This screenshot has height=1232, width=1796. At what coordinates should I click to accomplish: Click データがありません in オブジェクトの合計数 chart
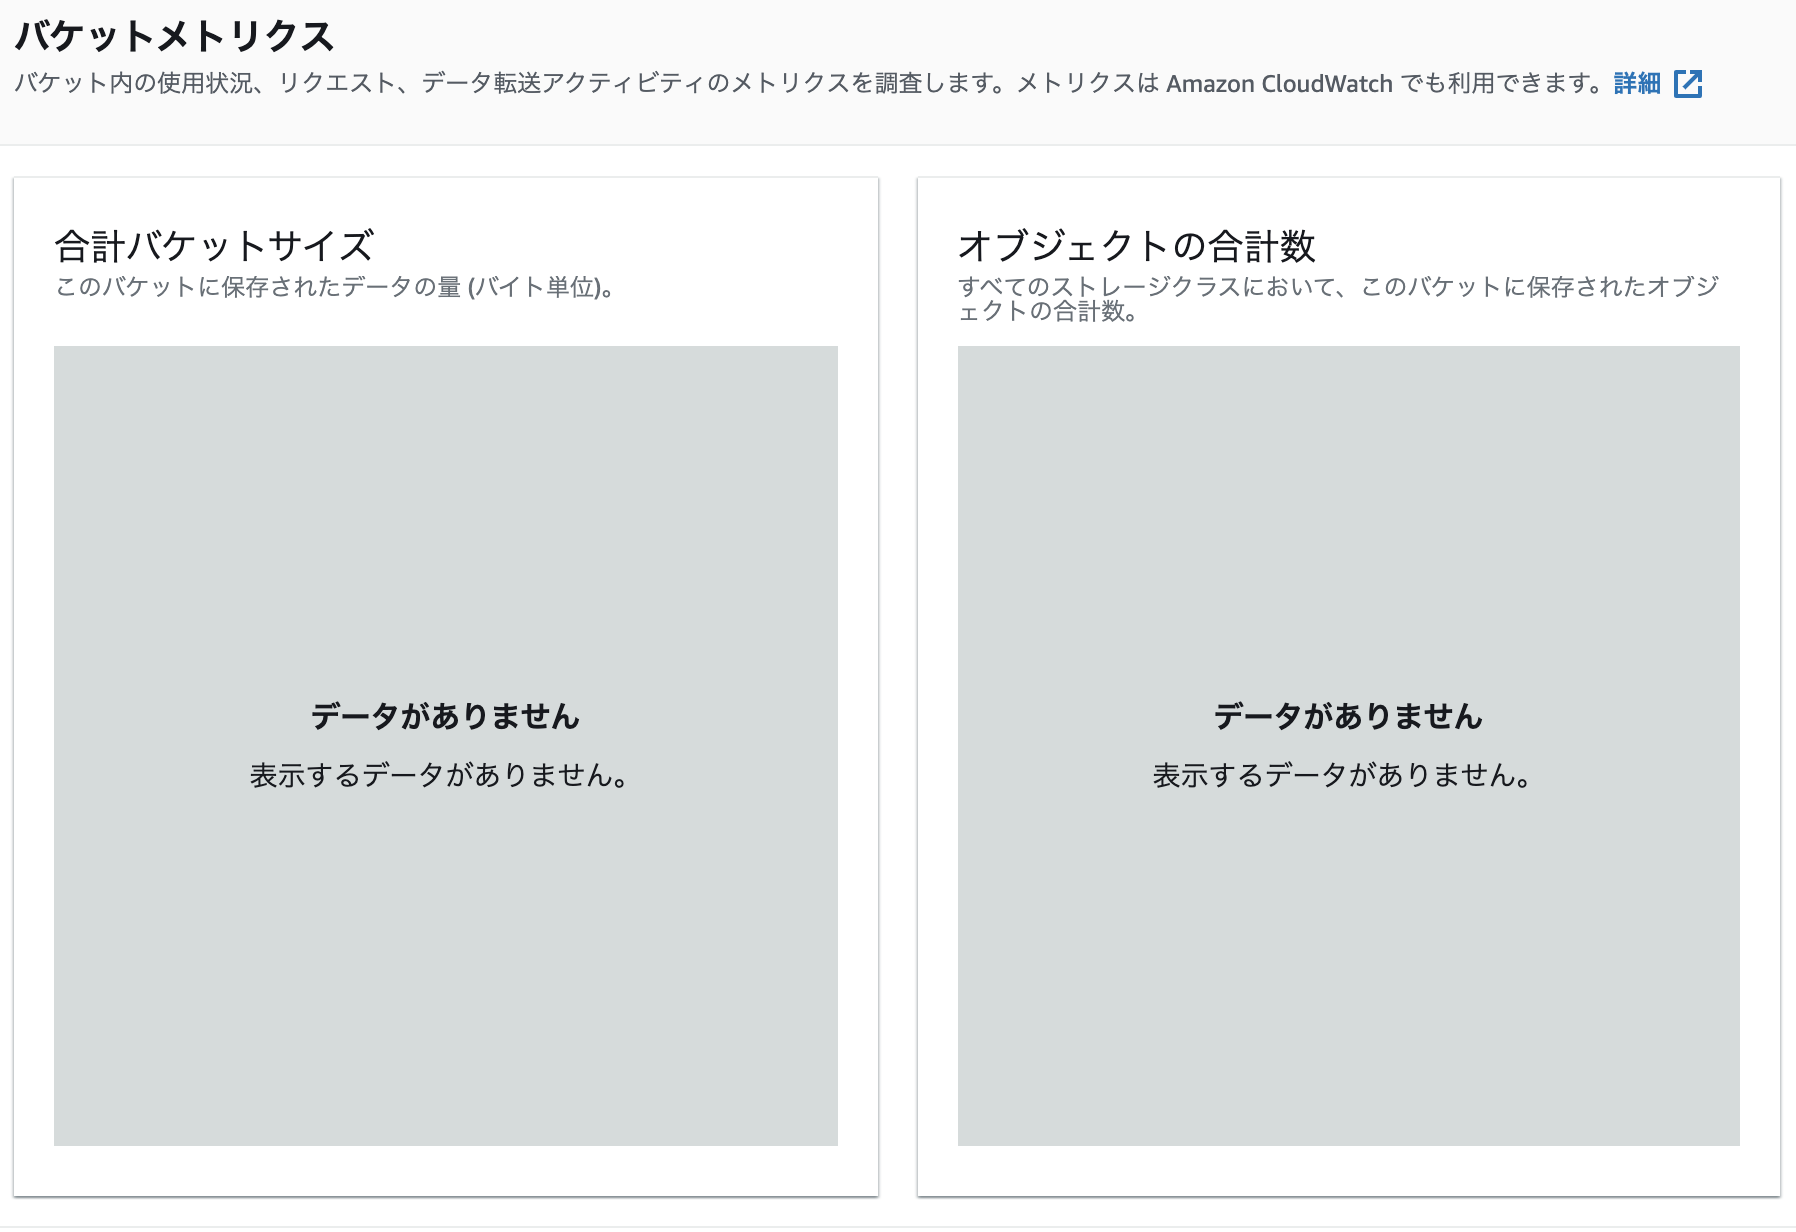click(1348, 716)
